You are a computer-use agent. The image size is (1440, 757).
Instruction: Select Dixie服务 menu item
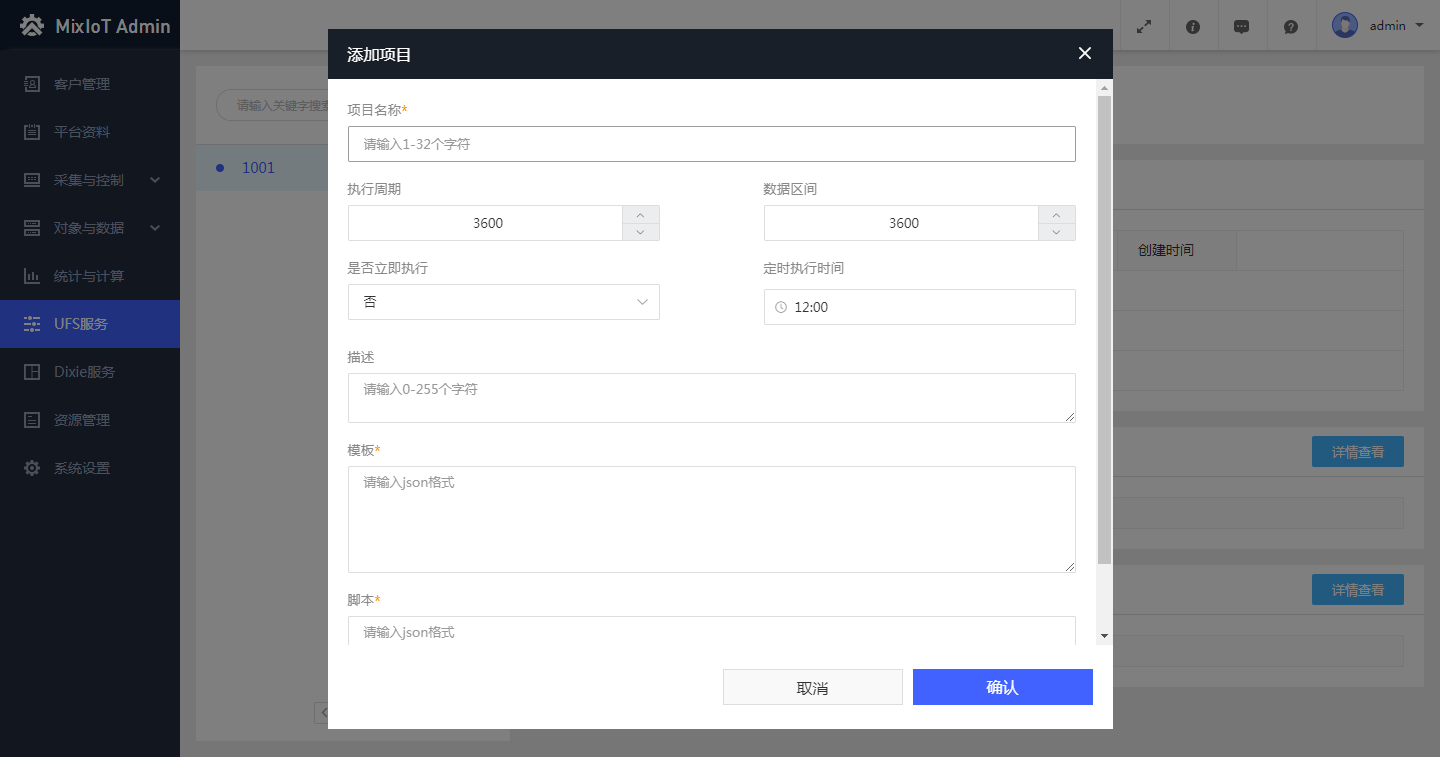point(84,372)
